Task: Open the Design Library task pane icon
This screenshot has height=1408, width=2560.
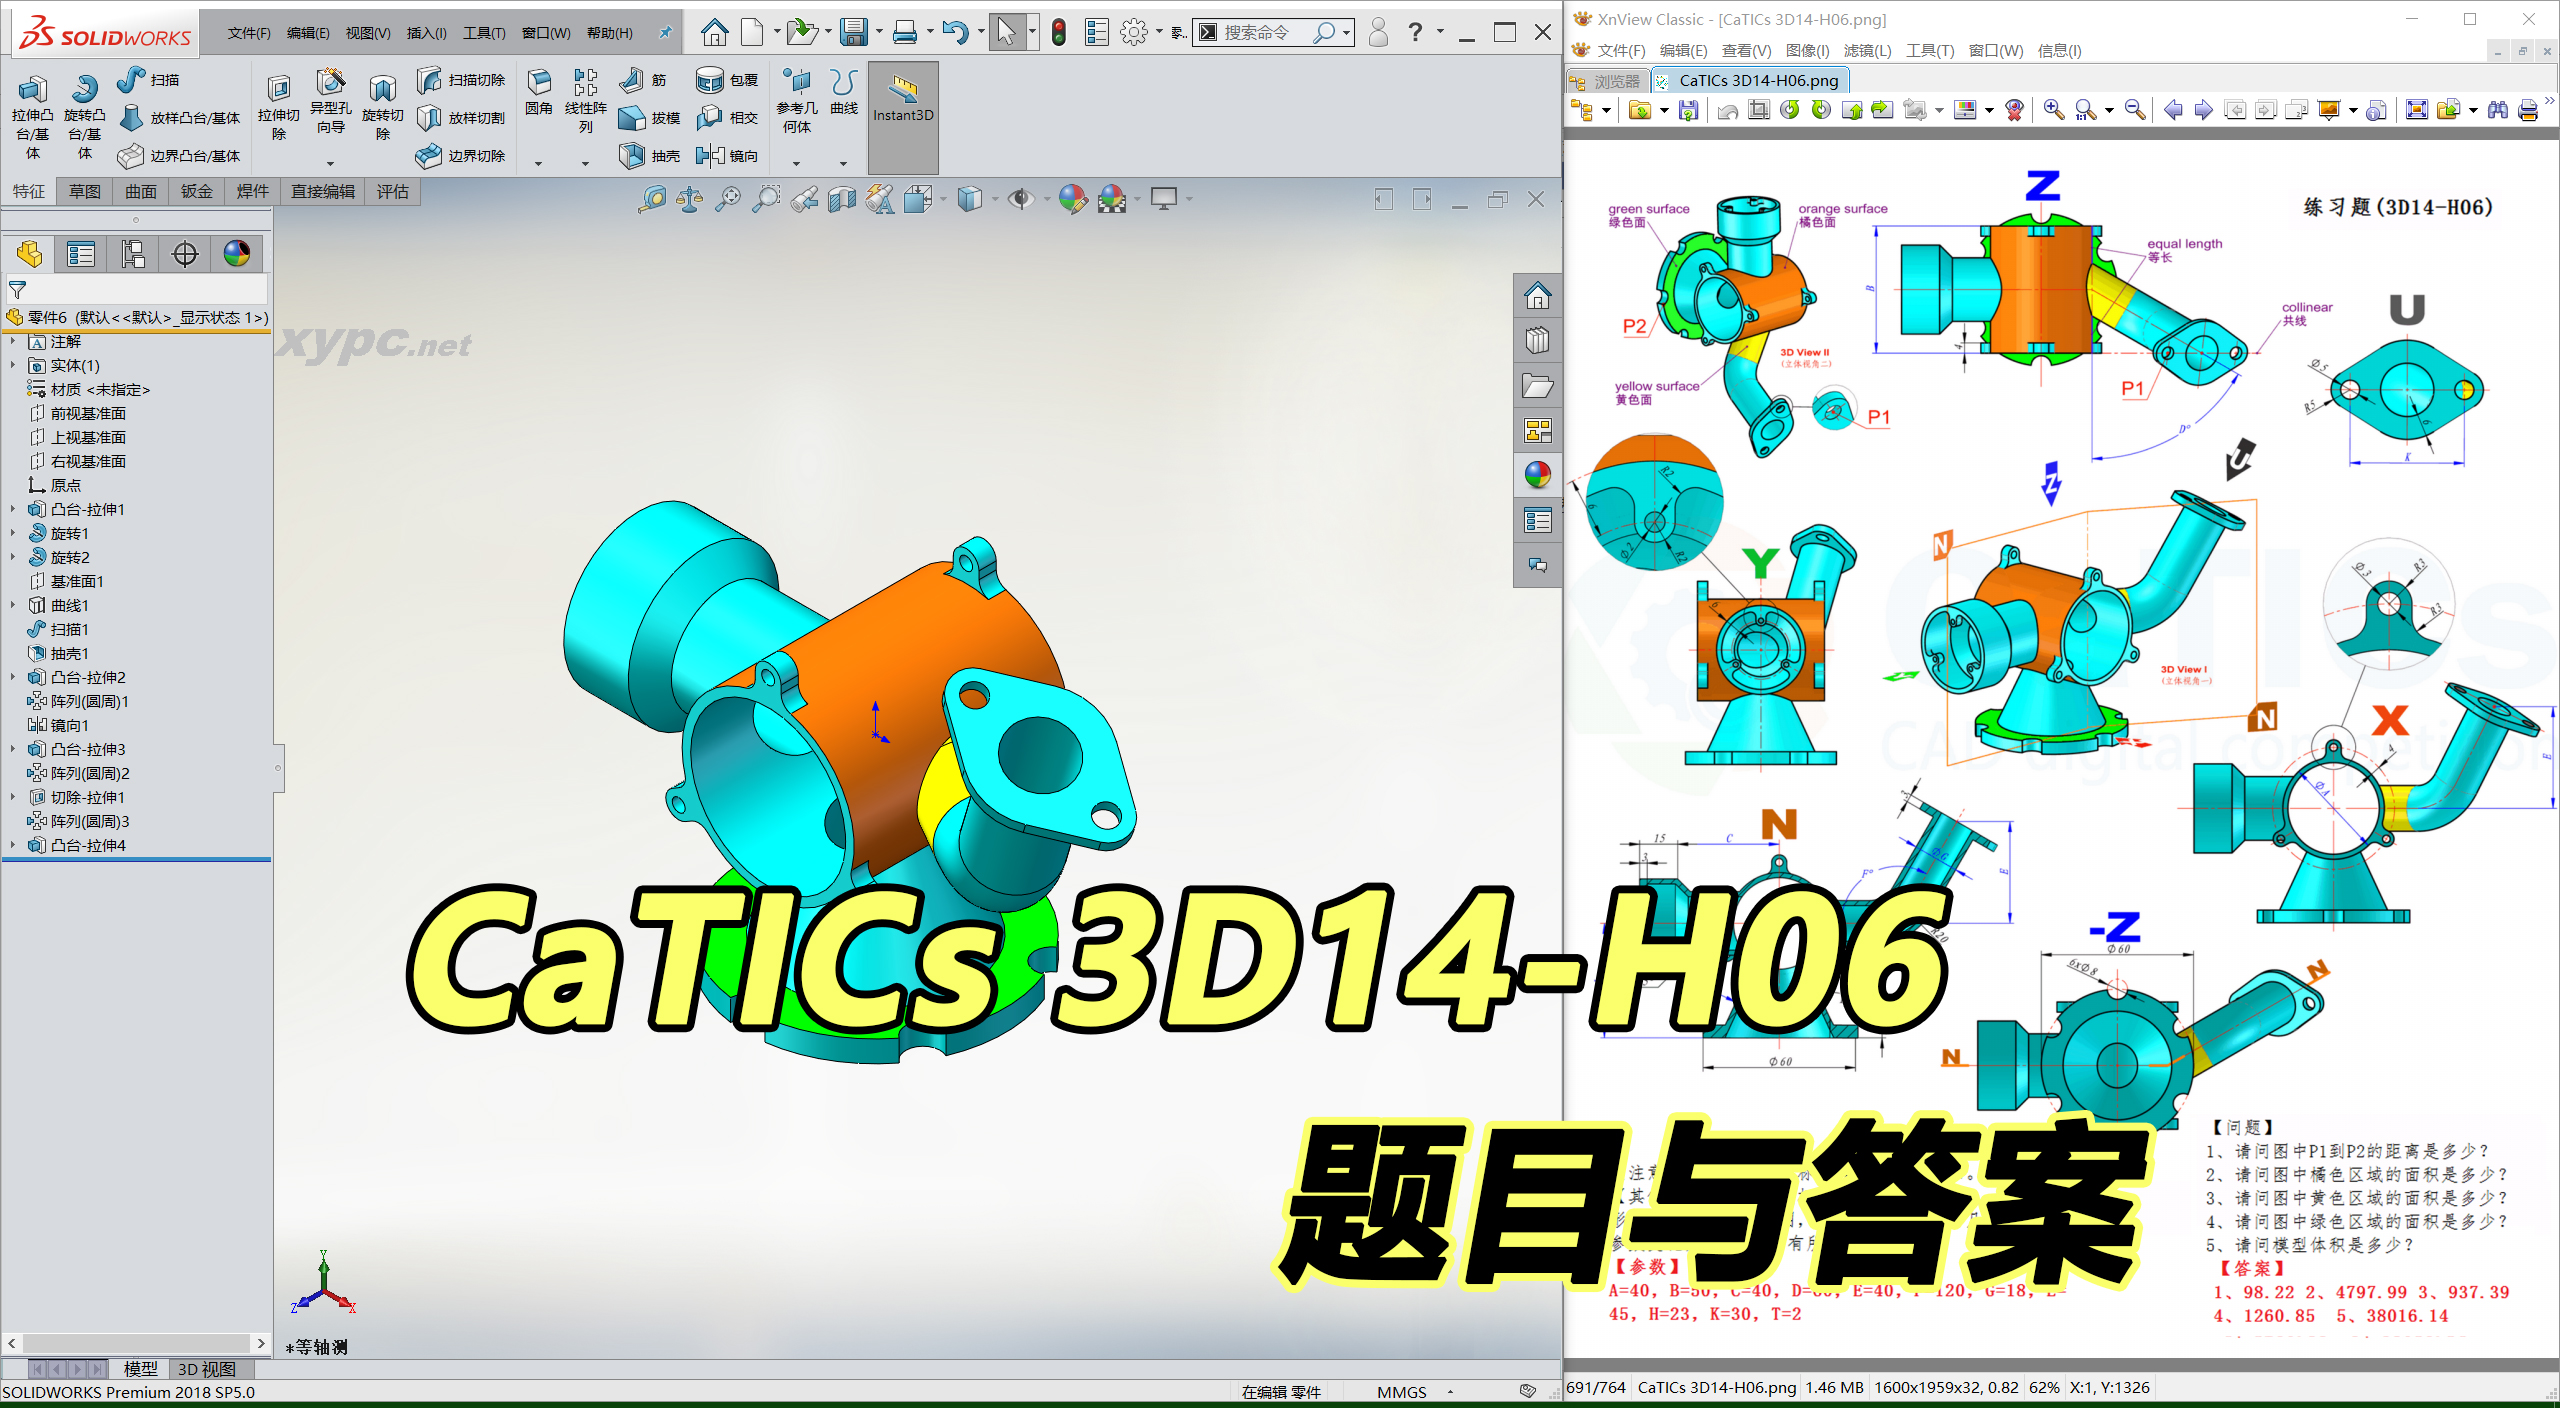Action: (1537, 341)
